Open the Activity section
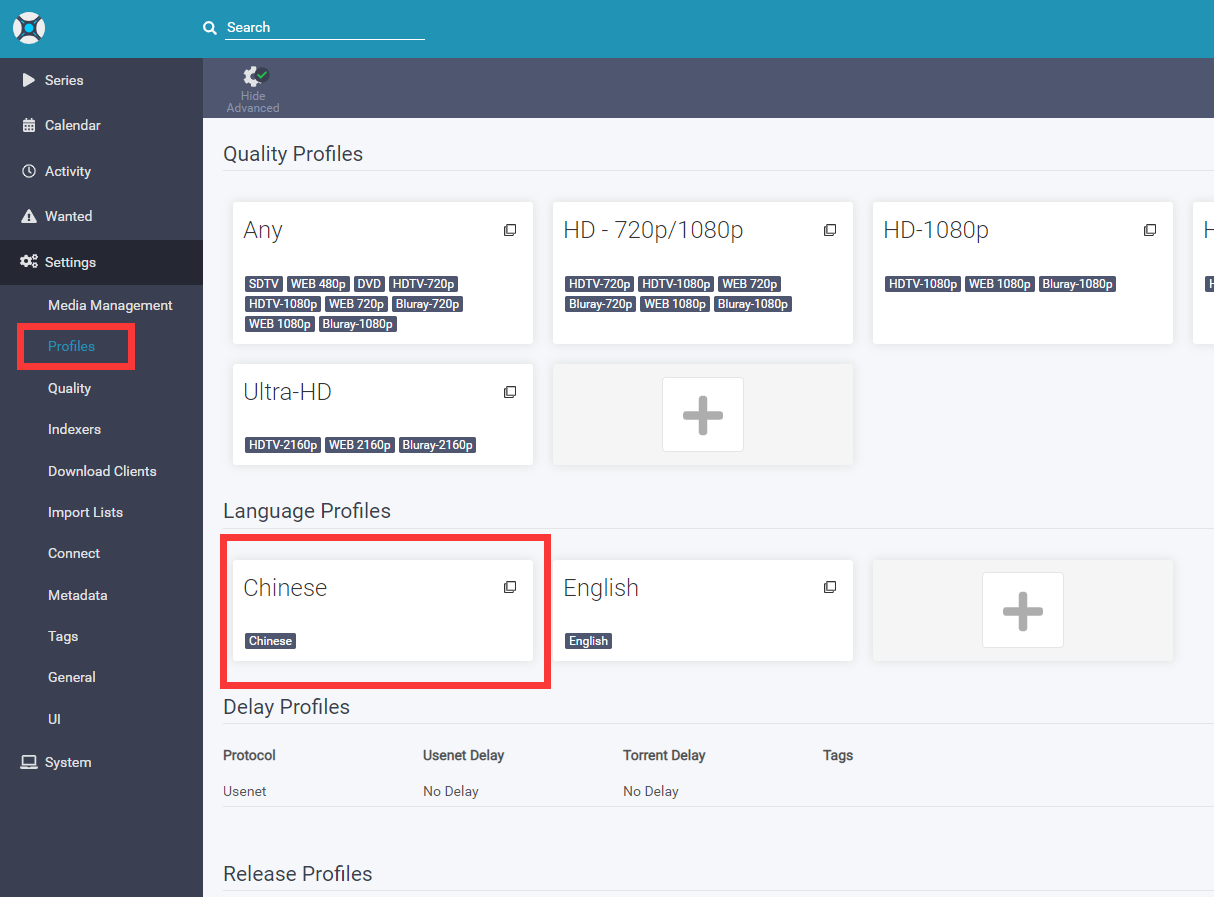 [67, 171]
